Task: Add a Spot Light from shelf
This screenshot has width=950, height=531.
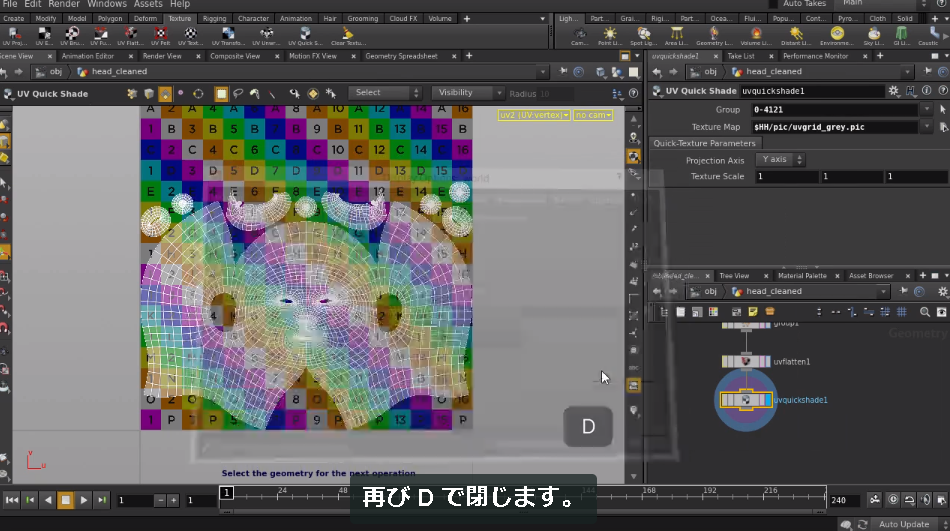Action: point(643,36)
